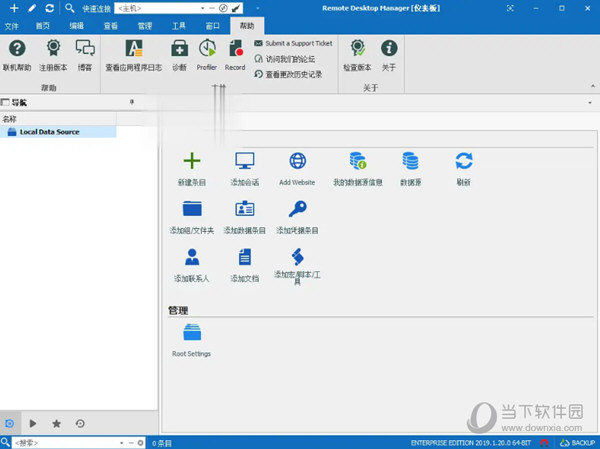600x449 pixels.
Task: Click the bottom search box settings icon
Action: click(x=140, y=443)
